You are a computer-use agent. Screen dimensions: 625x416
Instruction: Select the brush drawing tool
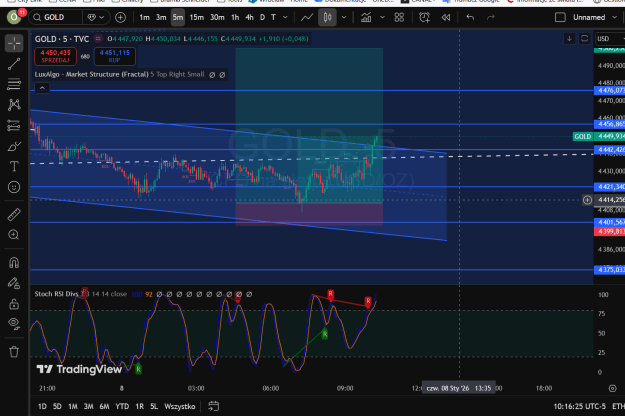tap(14, 146)
